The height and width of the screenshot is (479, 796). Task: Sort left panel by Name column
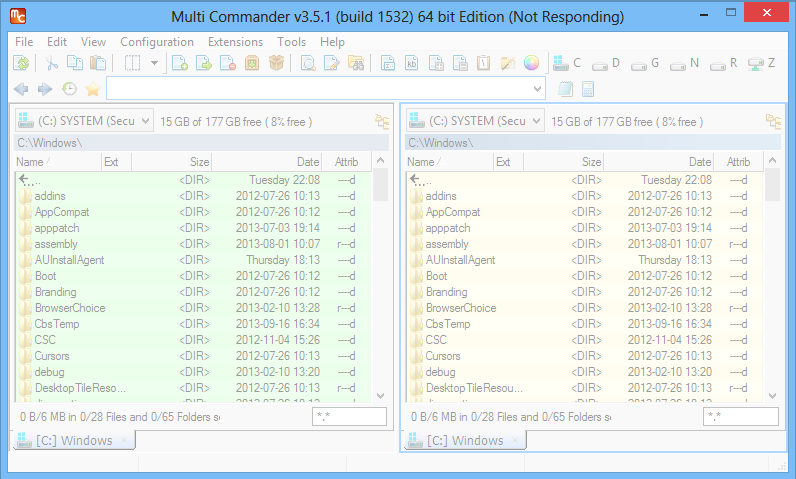(x=58, y=162)
